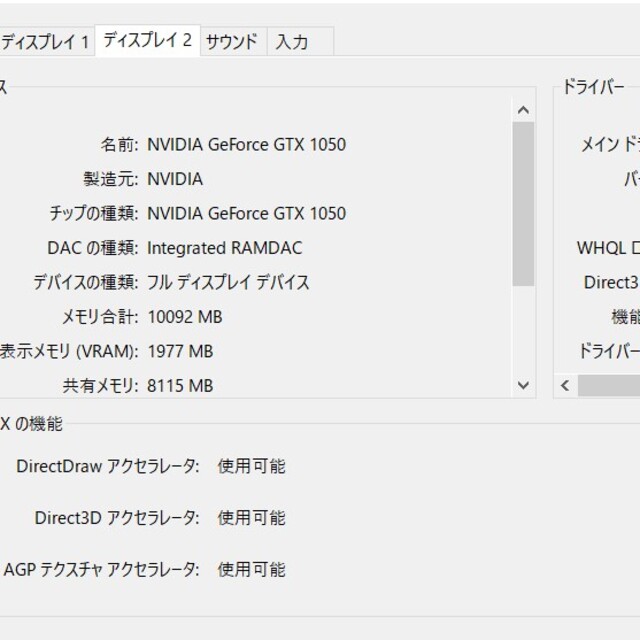
Task: Click the 製造元: label
Action: point(111,179)
